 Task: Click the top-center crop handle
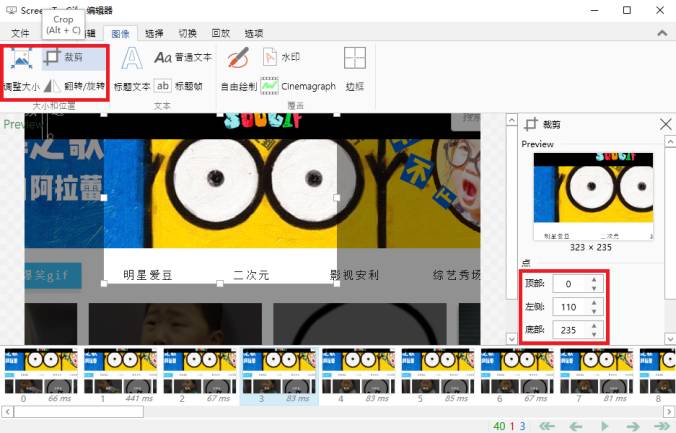click(x=220, y=114)
